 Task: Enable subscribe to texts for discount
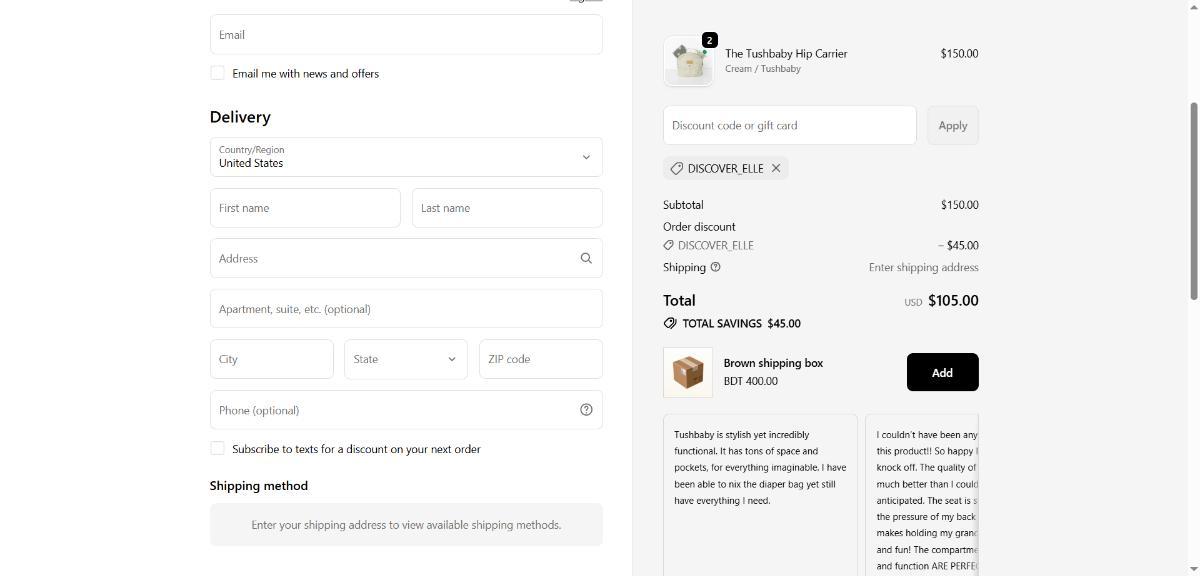pyautogui.click(x=217, y=449)
